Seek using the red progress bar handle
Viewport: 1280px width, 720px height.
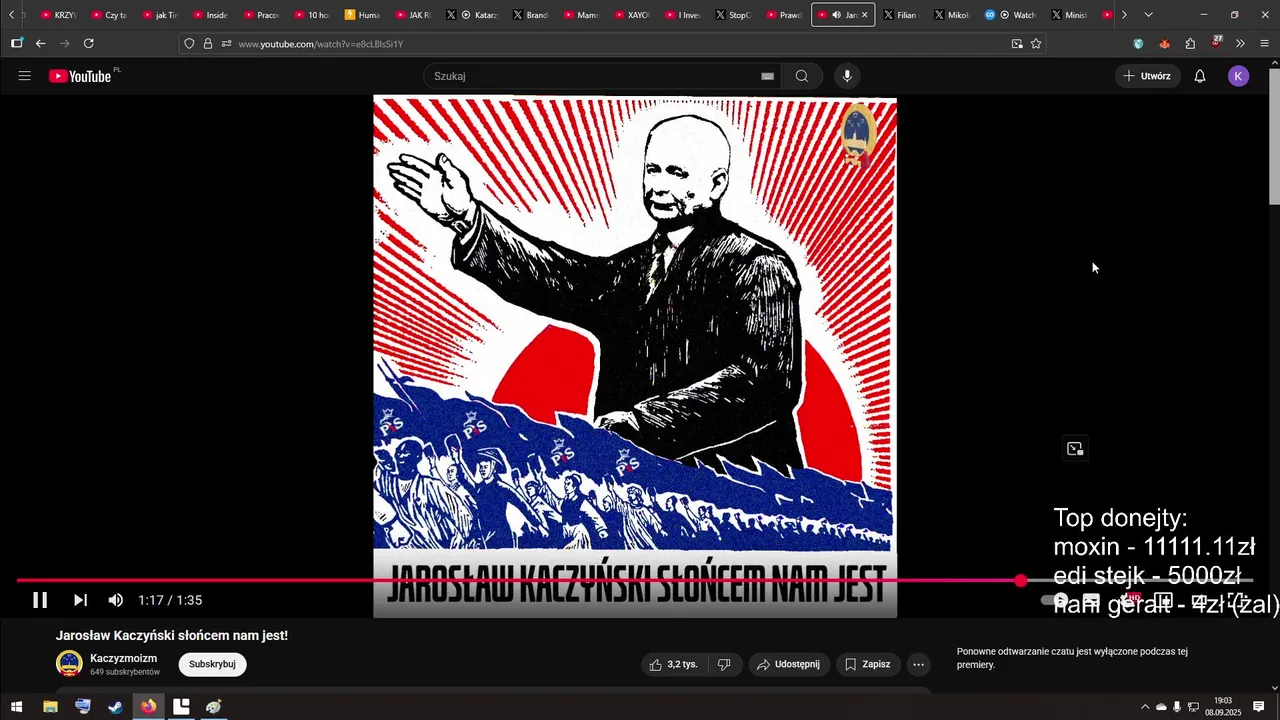click(1020, 580)
